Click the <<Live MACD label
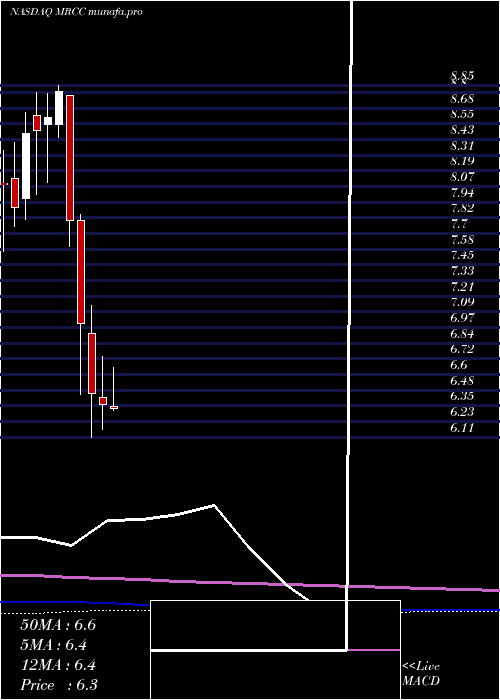This screenshot has width=500, height=700. [421, 674]
